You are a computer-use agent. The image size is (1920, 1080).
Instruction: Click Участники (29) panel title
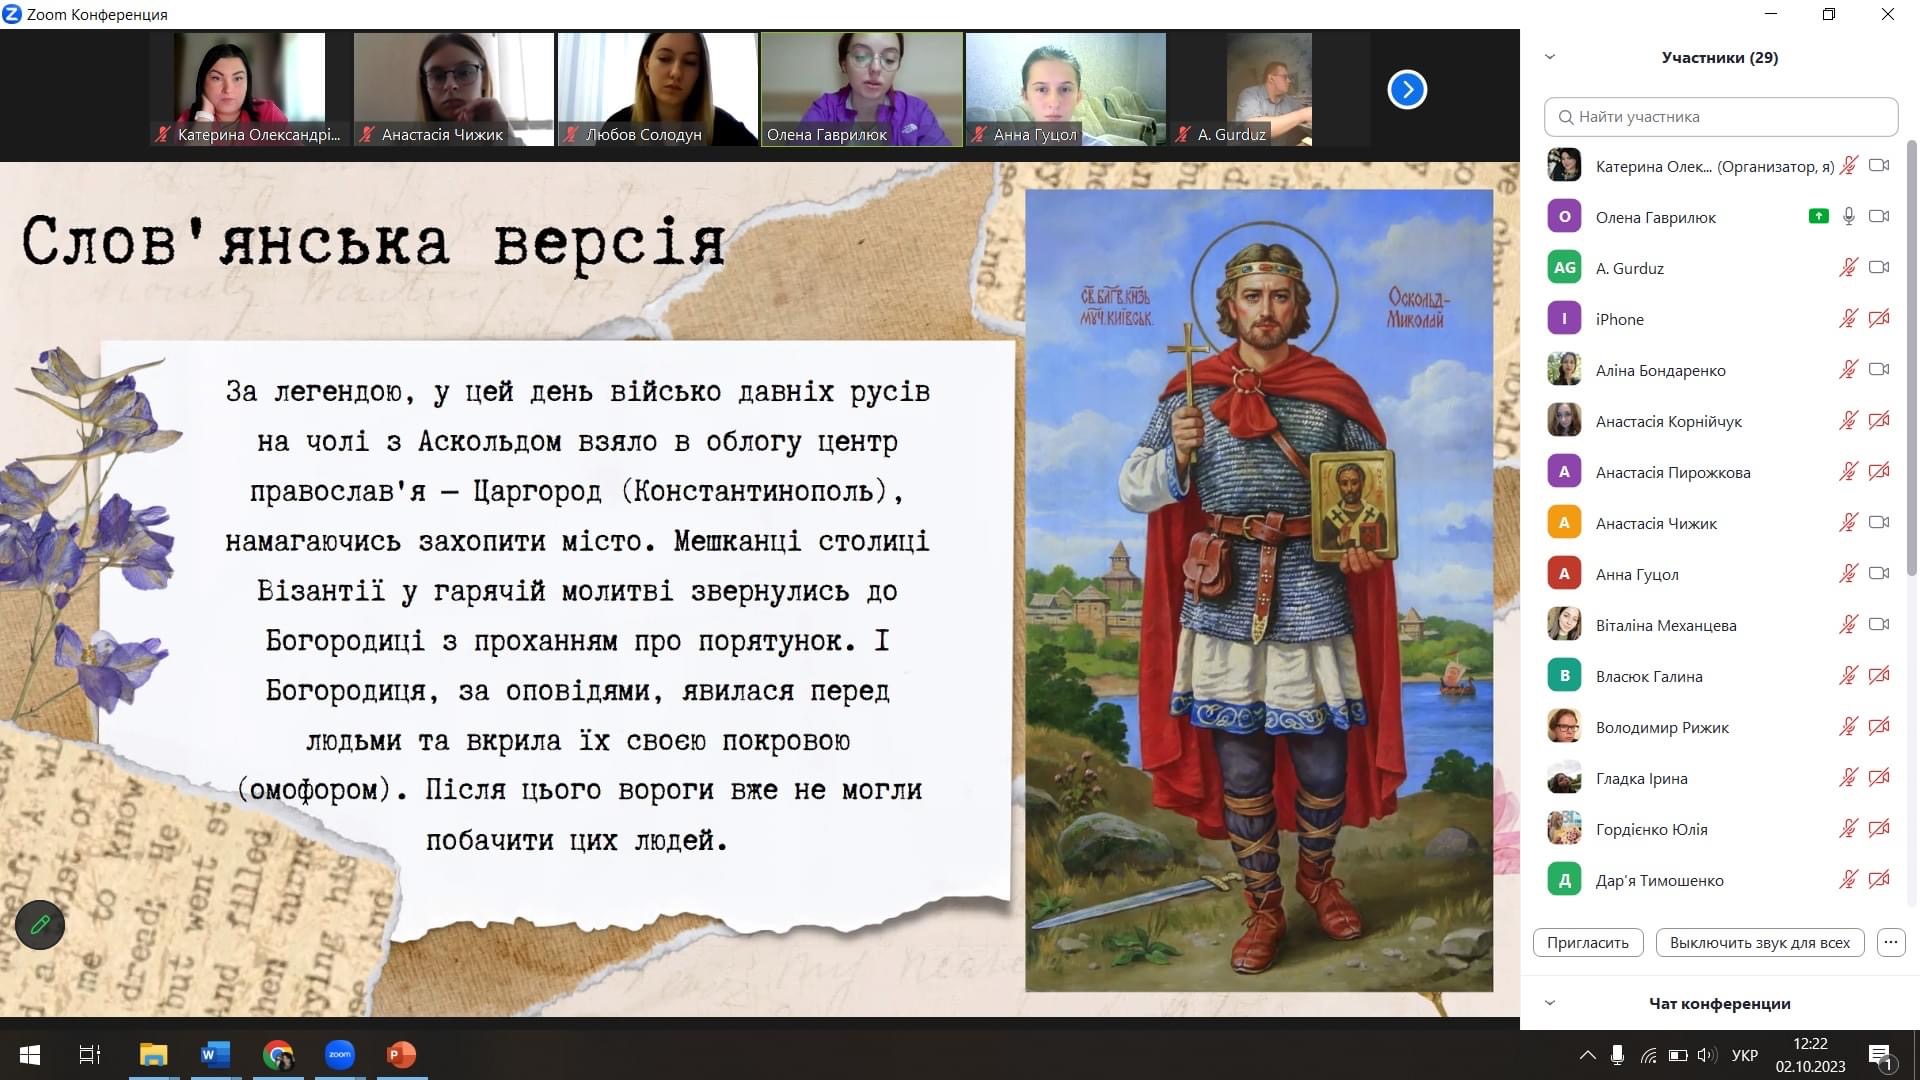pos(1719,57)
